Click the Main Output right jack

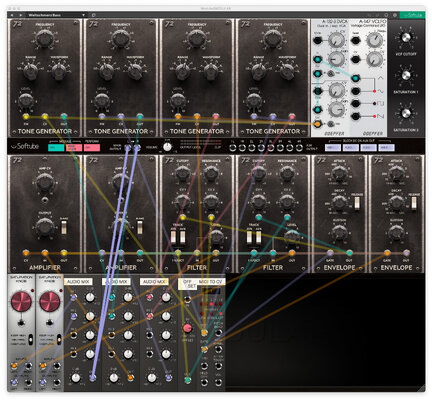(137, 148)
